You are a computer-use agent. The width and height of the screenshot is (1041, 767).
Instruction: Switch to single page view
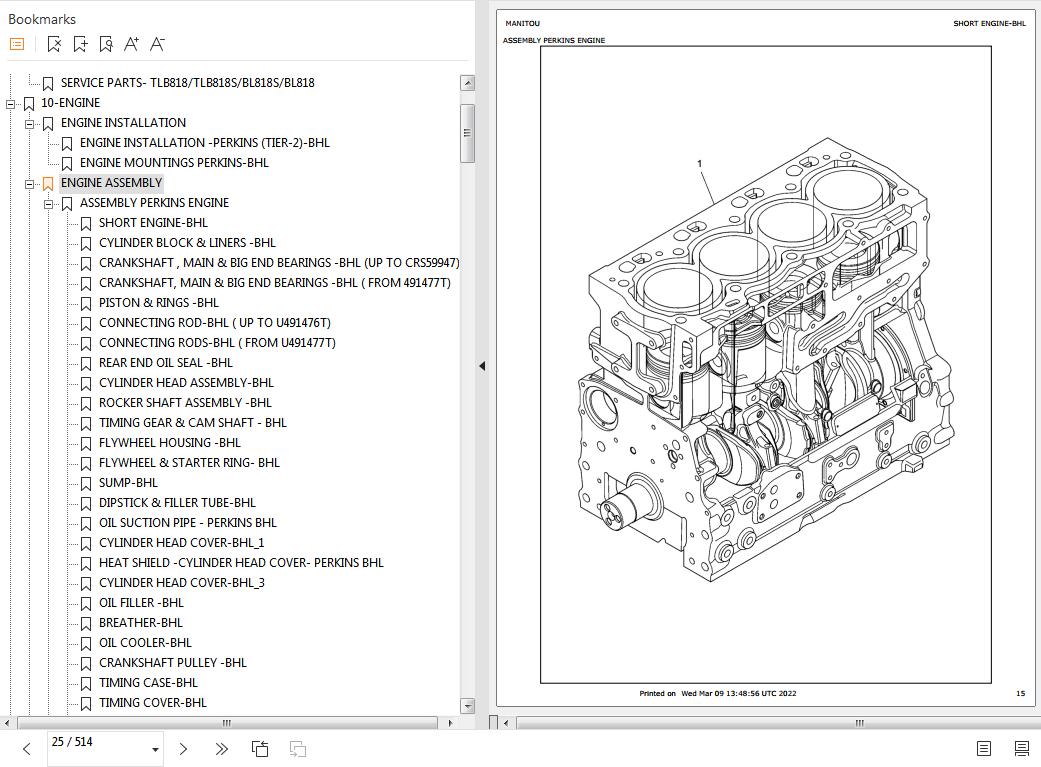coord(983,749)
